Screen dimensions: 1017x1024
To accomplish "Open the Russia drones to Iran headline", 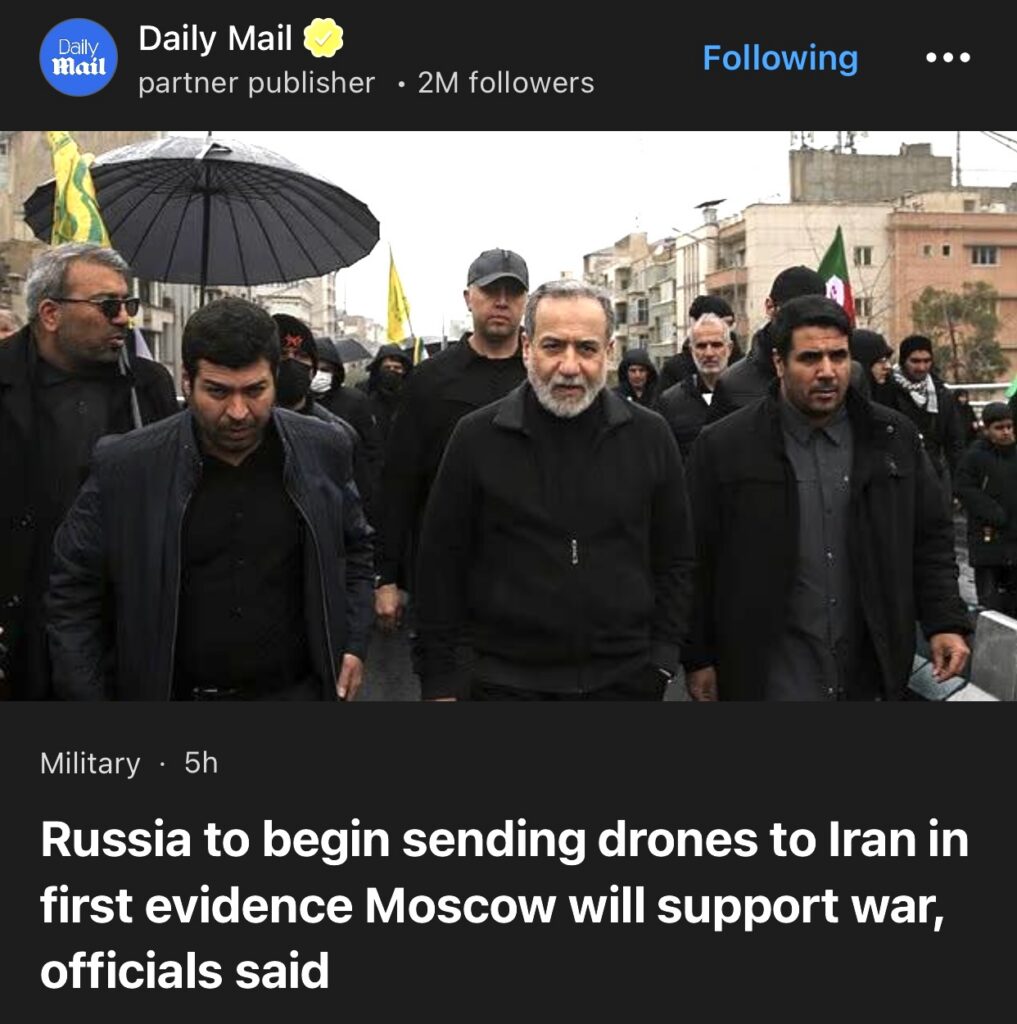I will pos(504,904).
